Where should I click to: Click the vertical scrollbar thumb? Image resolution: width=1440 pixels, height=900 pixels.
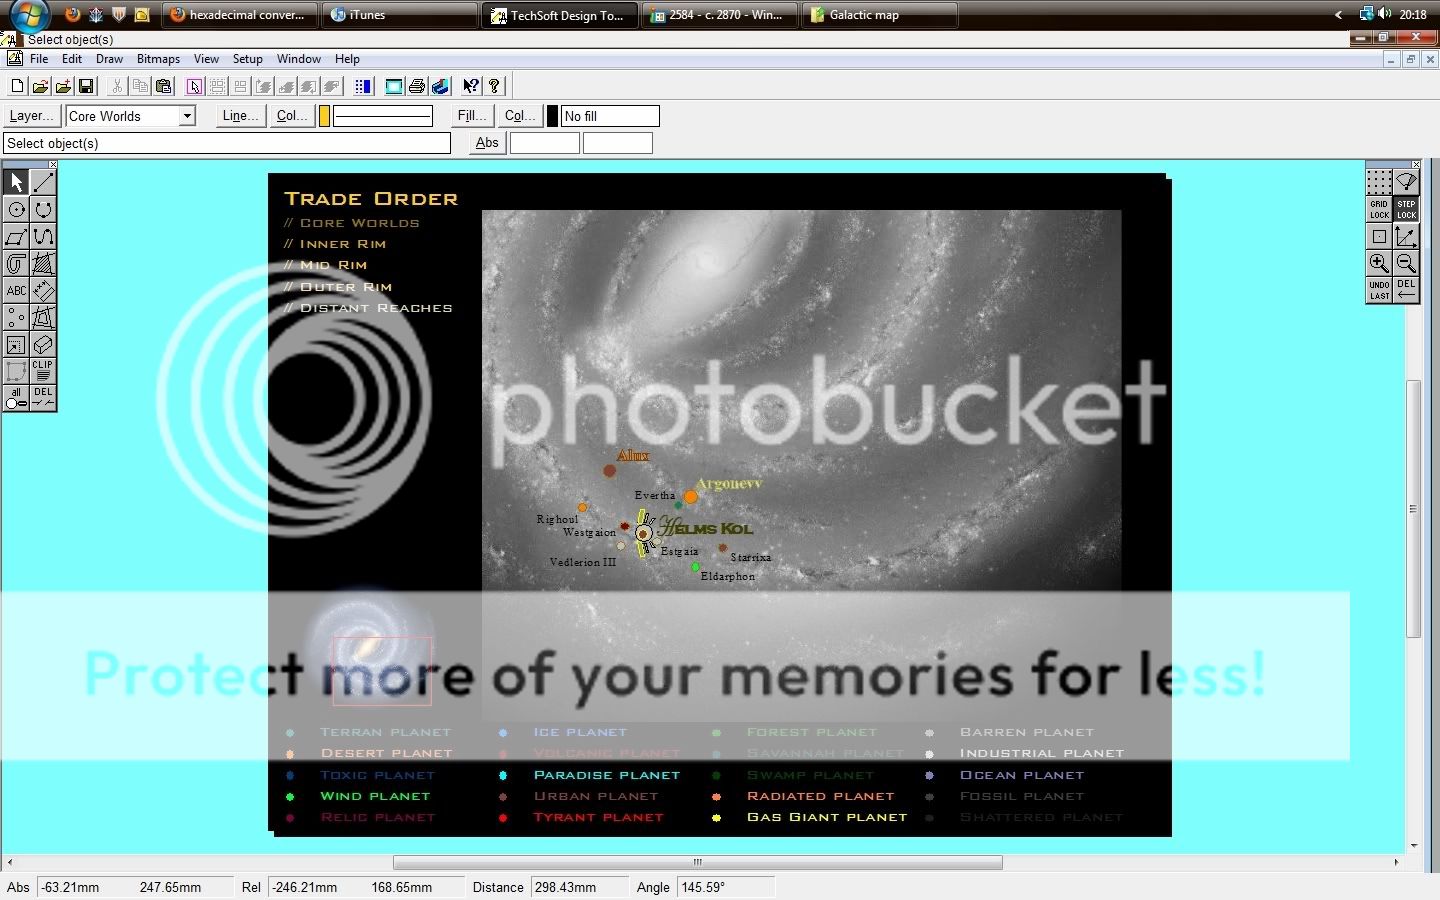click(1413, 508)
